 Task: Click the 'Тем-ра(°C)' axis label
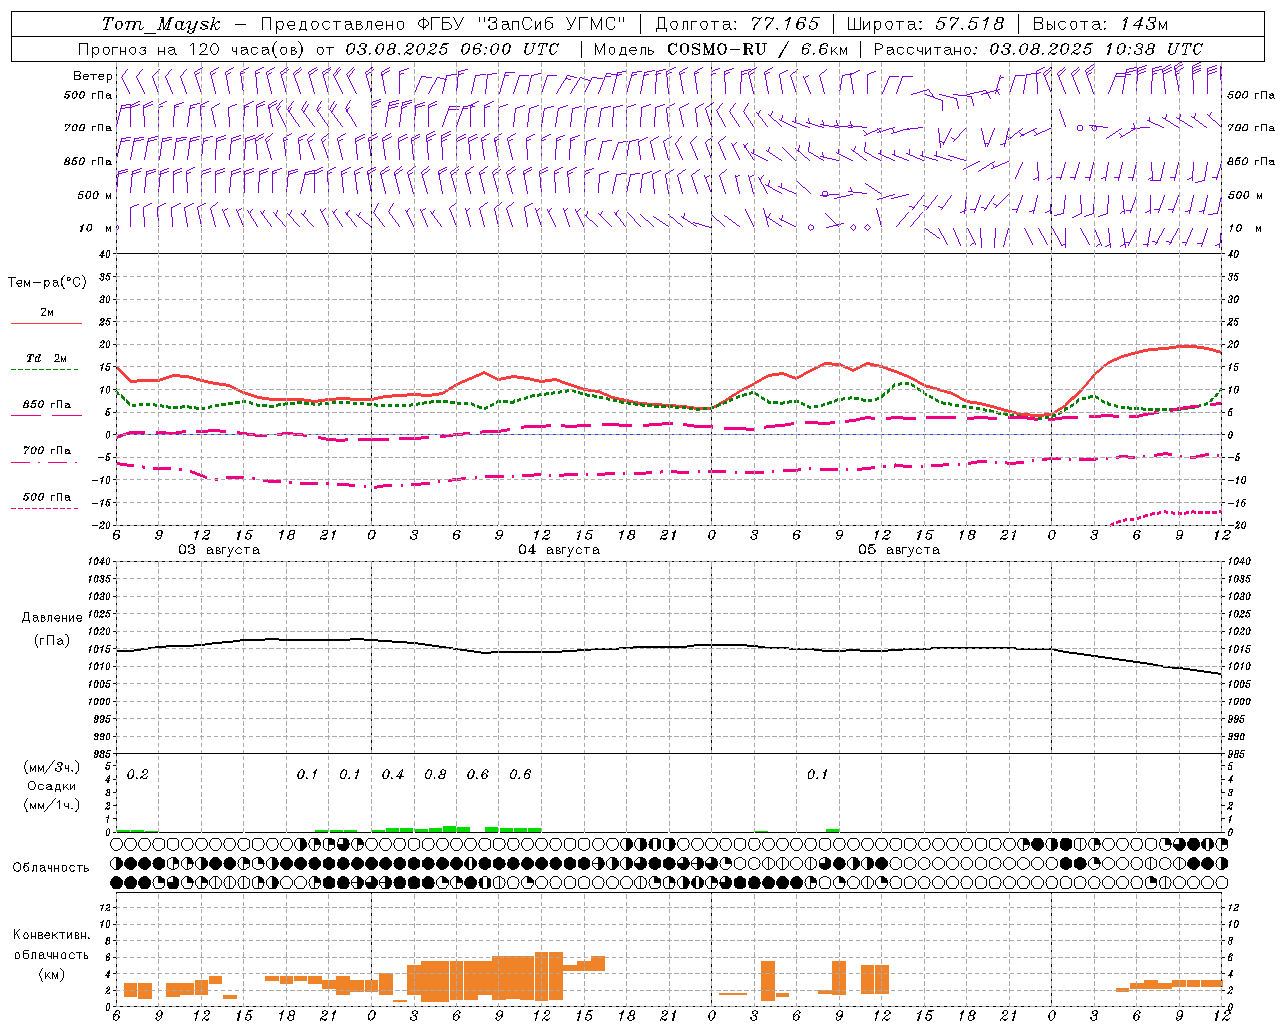pyautogui.click(x=47, y=283)
